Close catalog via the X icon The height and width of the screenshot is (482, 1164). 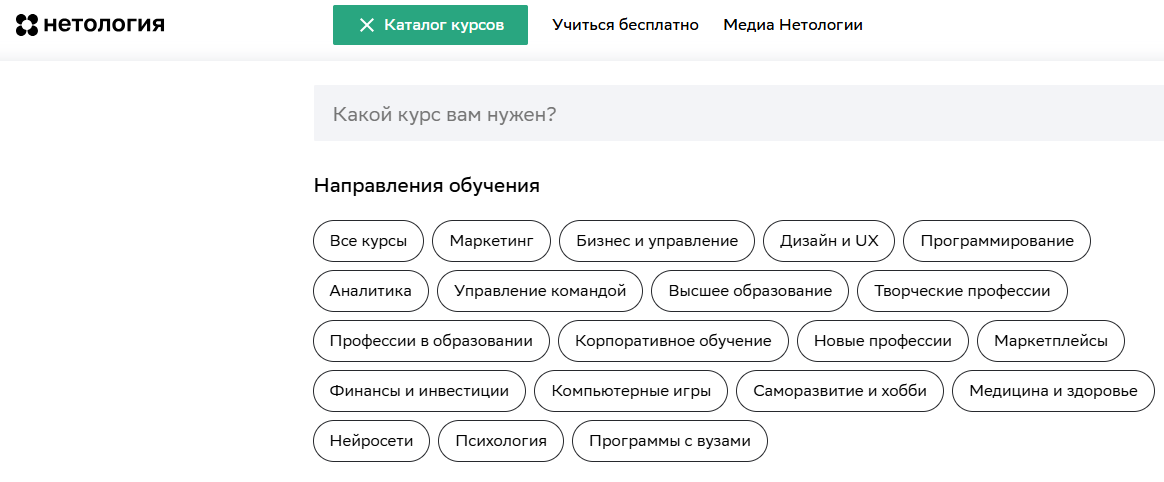click(367, 25)
